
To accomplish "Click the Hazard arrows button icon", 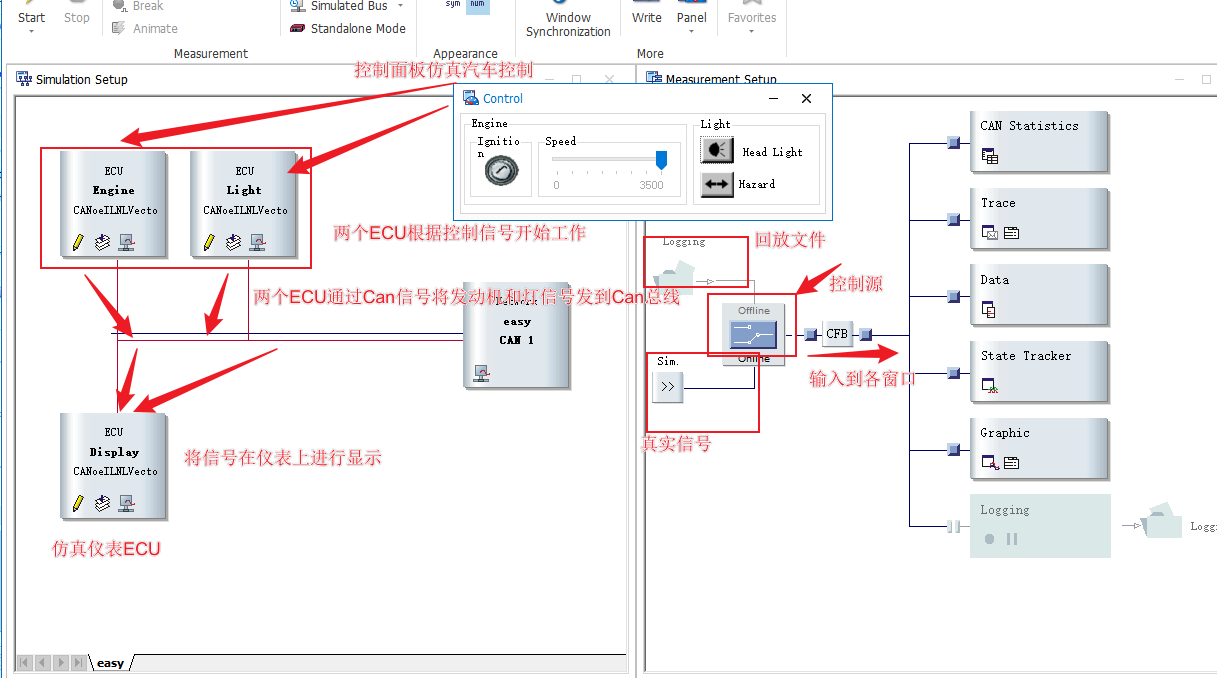I will 717,184.
